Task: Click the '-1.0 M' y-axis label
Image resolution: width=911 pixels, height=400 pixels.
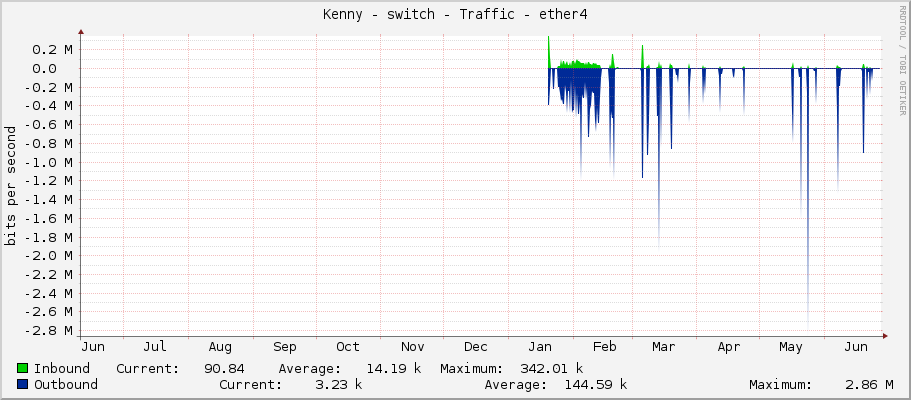Action: click(x=49, y=162)
